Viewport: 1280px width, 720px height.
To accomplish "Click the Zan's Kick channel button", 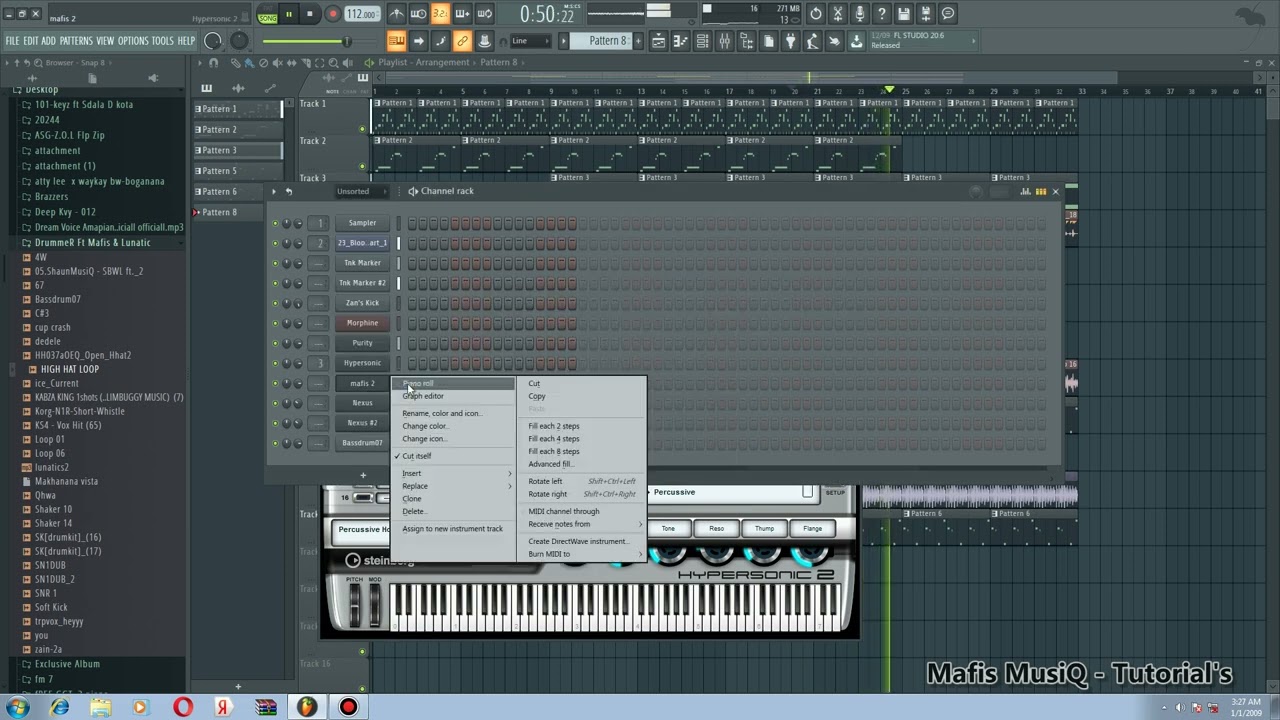I will click(x=362, y=303).
